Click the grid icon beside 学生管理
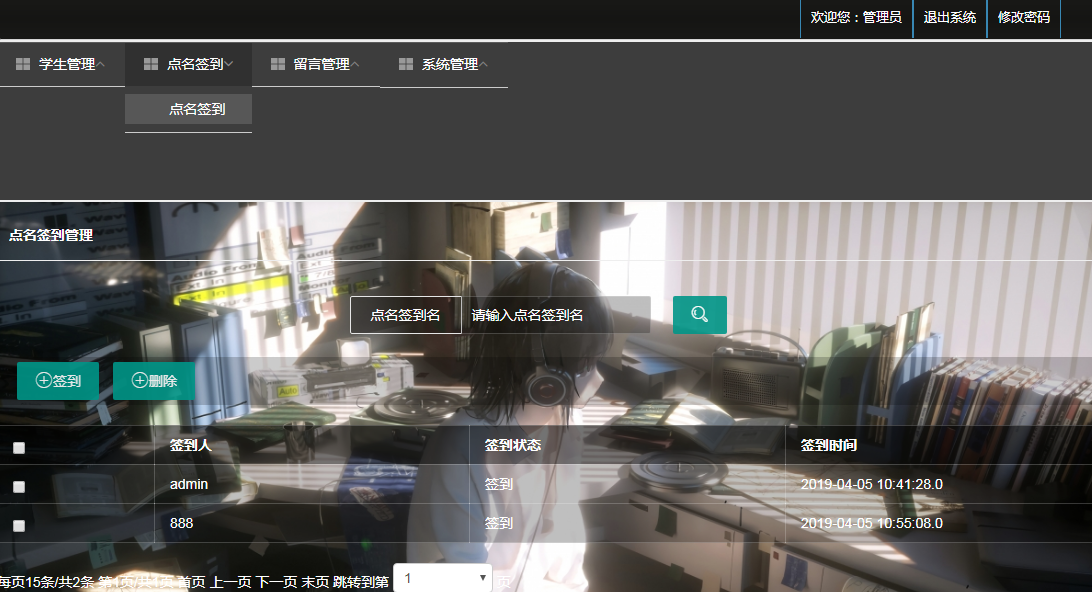Viewport: 1092px width, 592px height. tap(23, 64)
